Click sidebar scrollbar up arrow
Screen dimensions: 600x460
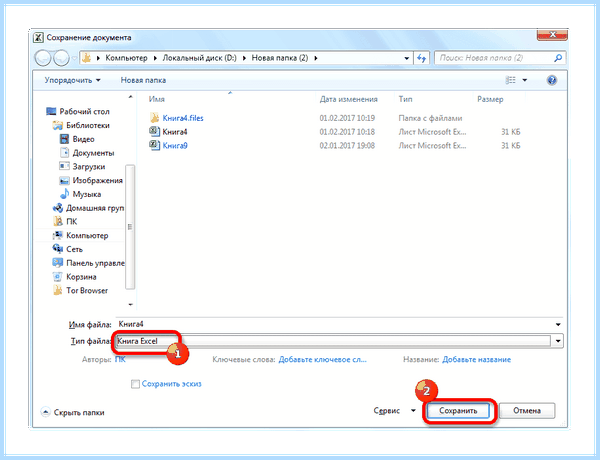coord(130,97)
